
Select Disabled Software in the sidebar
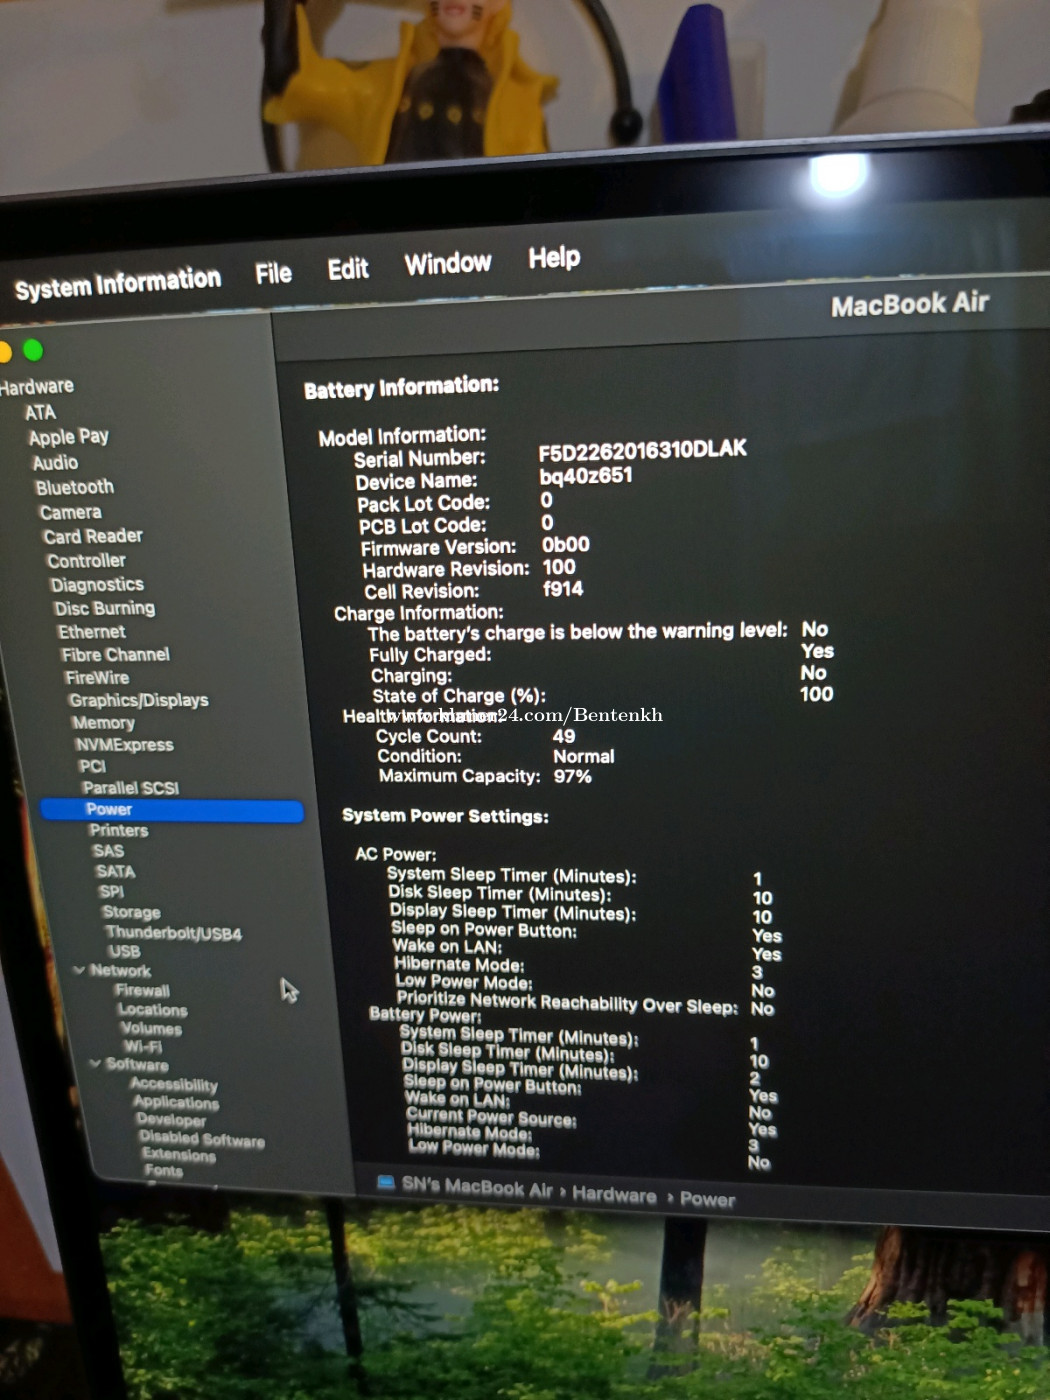click(x=202, y=1139)
